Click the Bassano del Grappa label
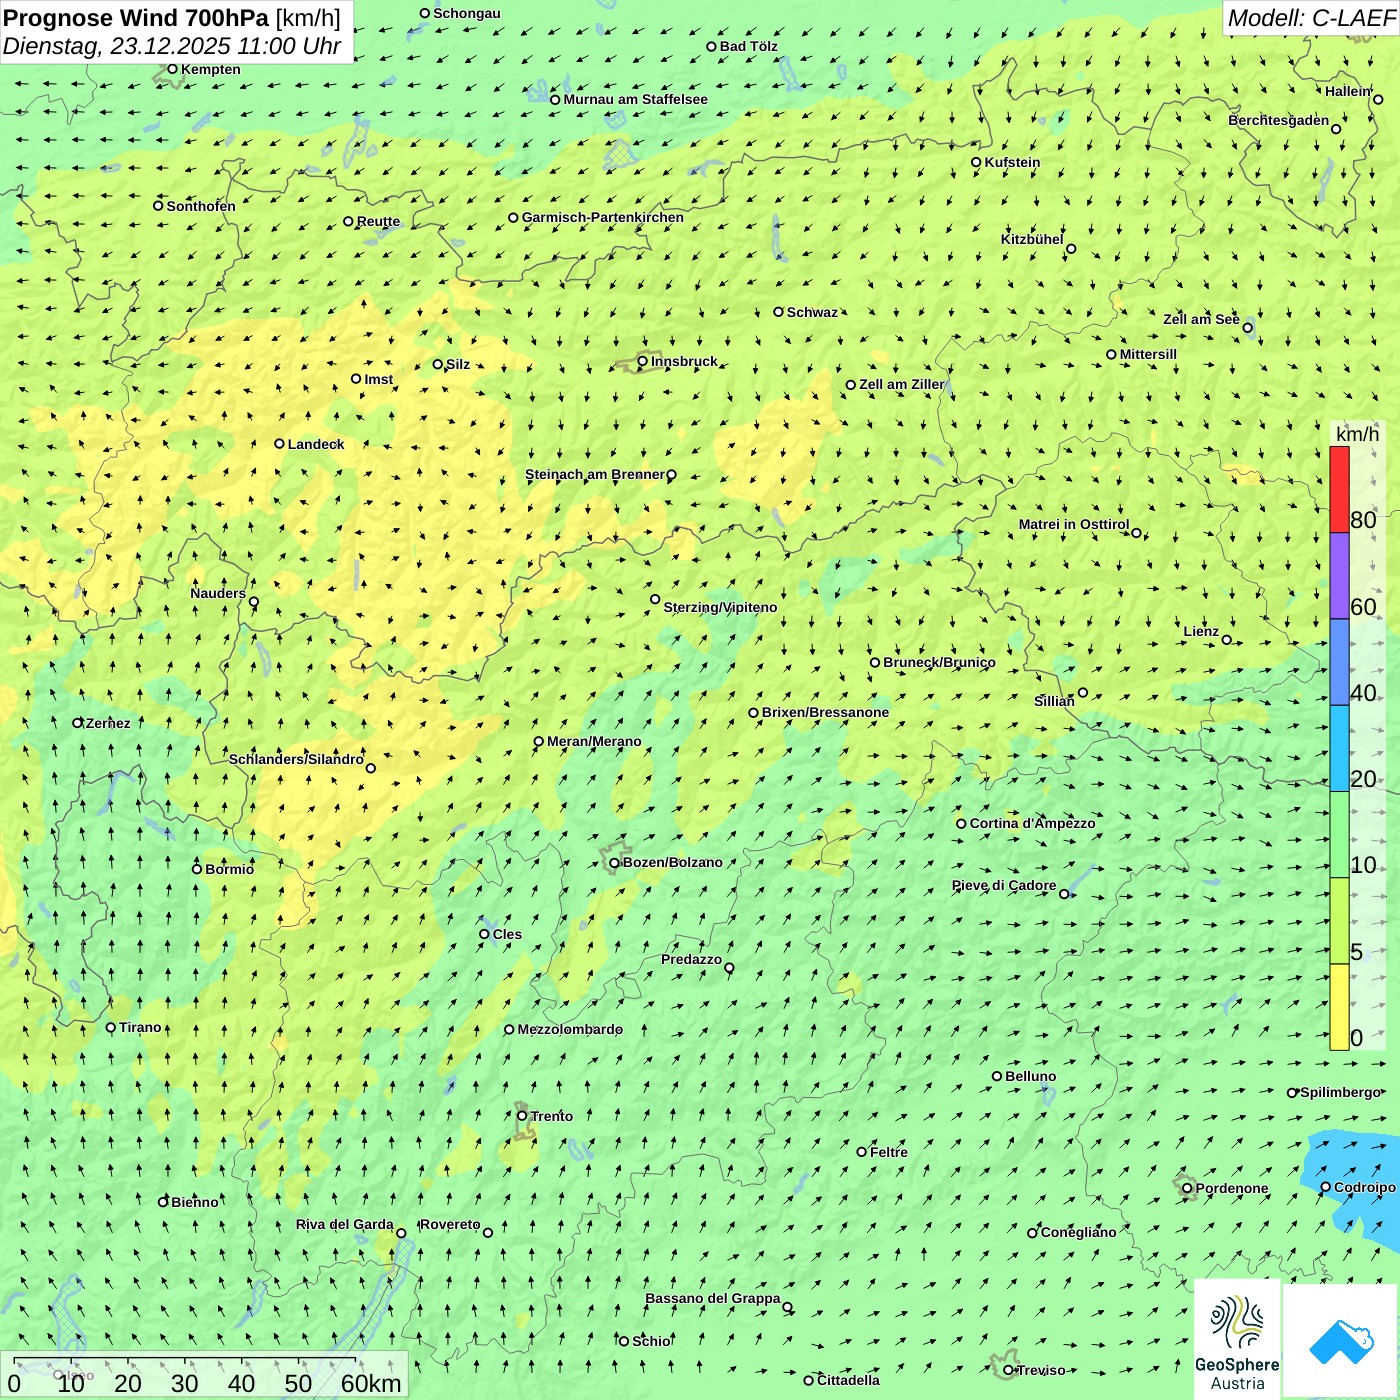The image size is (1400, 1400). pyautogui.click(x=713, y=1298)
